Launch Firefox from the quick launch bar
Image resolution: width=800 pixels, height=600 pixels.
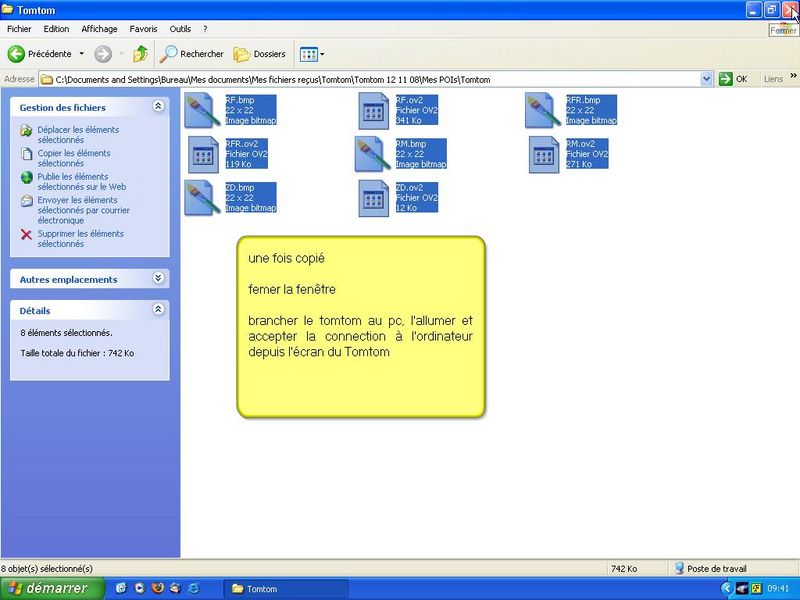pos(158,588)
